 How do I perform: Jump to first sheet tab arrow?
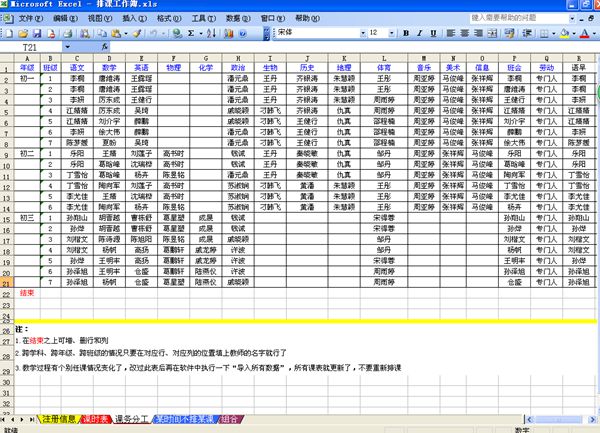click(x=3, y=419)
